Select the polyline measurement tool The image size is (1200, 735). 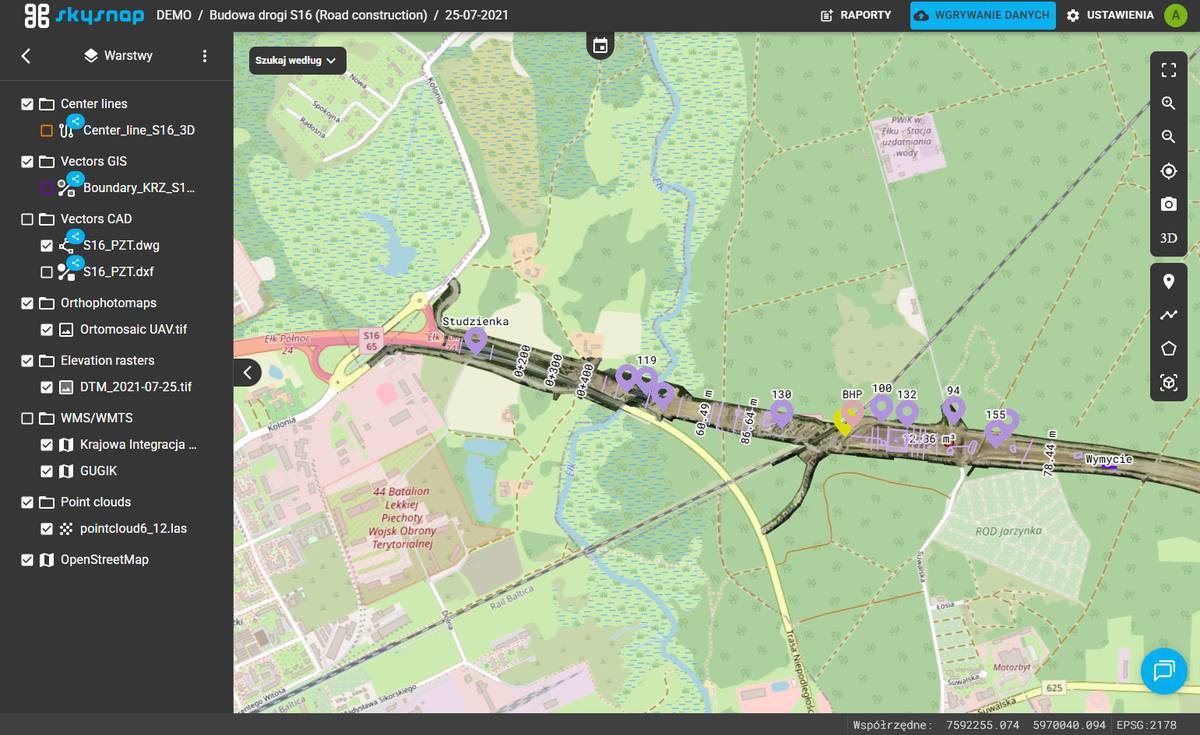(x=1168, y=315)
